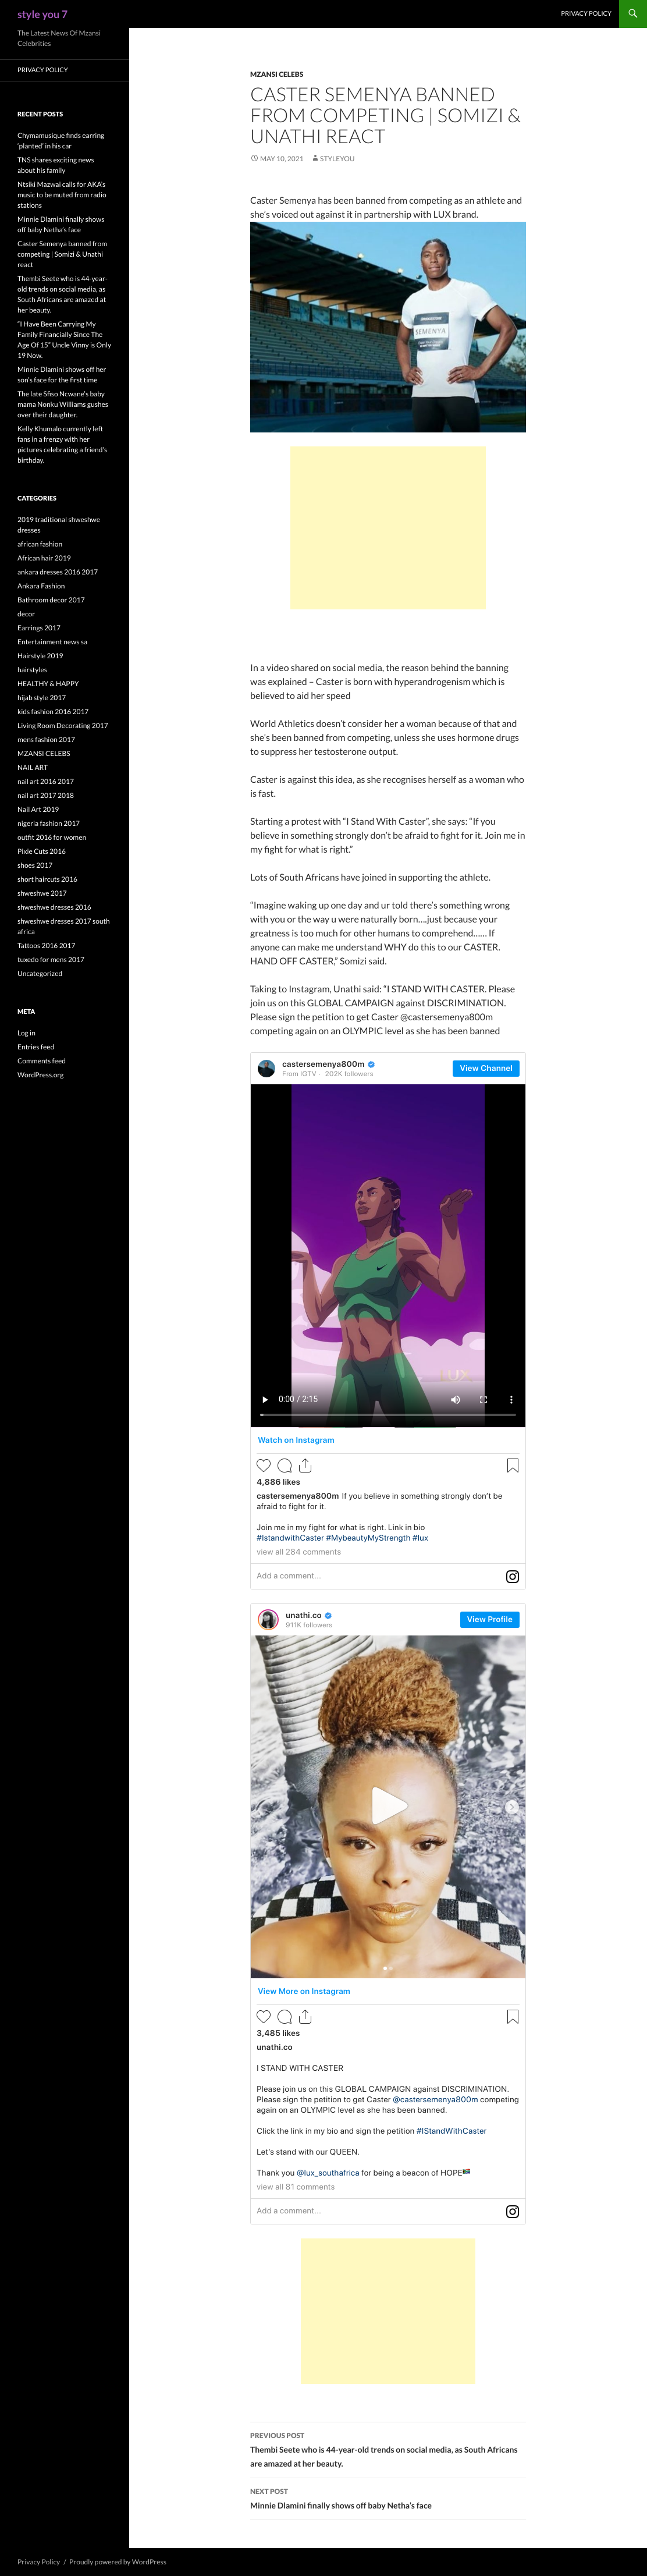Comment on castersemenya800m post bubble icon

coord(284,1465)
